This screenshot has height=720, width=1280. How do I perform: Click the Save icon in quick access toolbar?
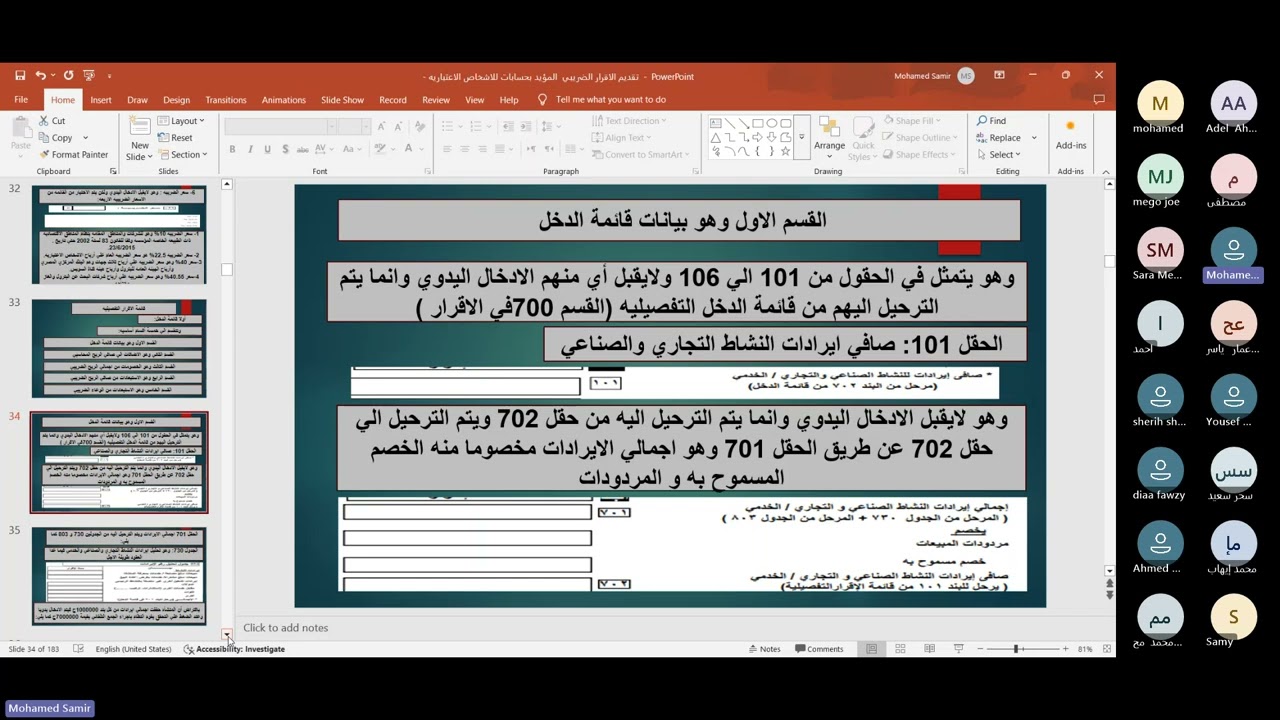(20, 75)
